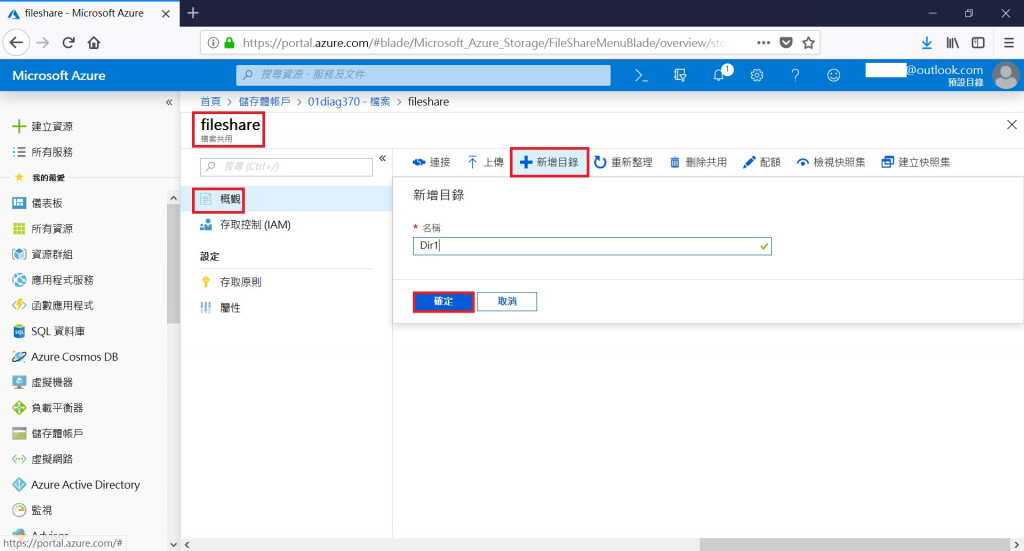Screen dimensions: 1024x551
Task: Click 重新整理 refresh in toolbar
Action: coord(623,163)
